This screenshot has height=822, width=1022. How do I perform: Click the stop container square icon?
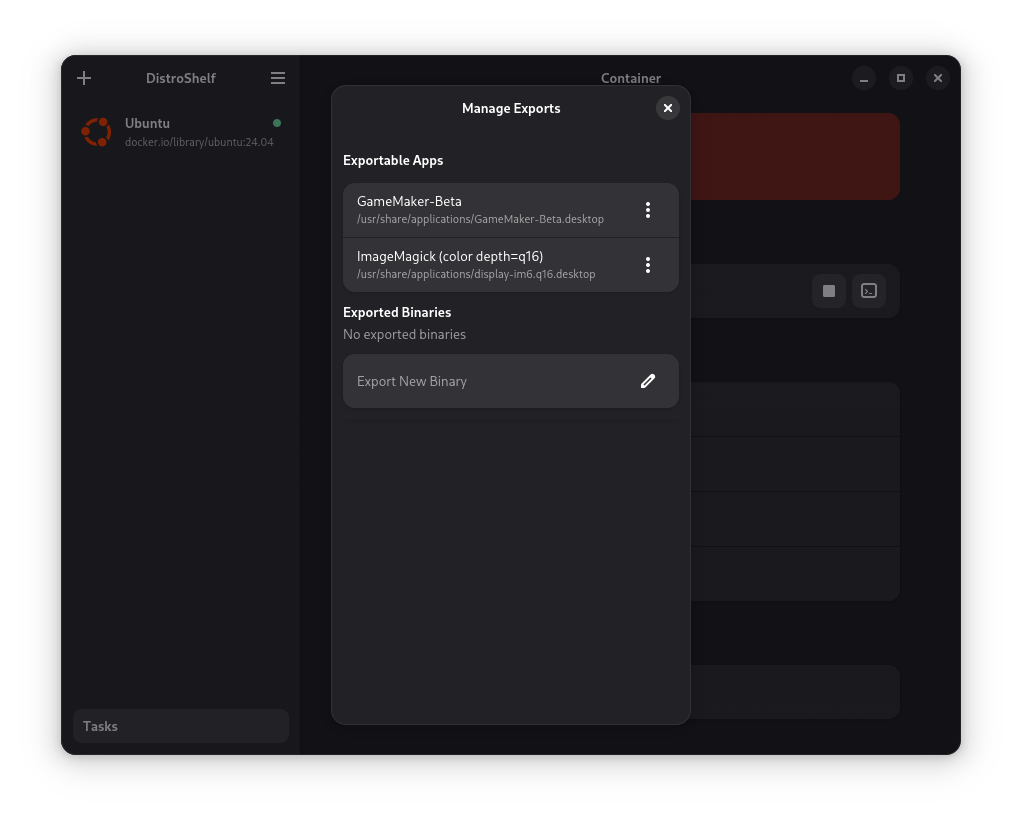tap(829, 291)
